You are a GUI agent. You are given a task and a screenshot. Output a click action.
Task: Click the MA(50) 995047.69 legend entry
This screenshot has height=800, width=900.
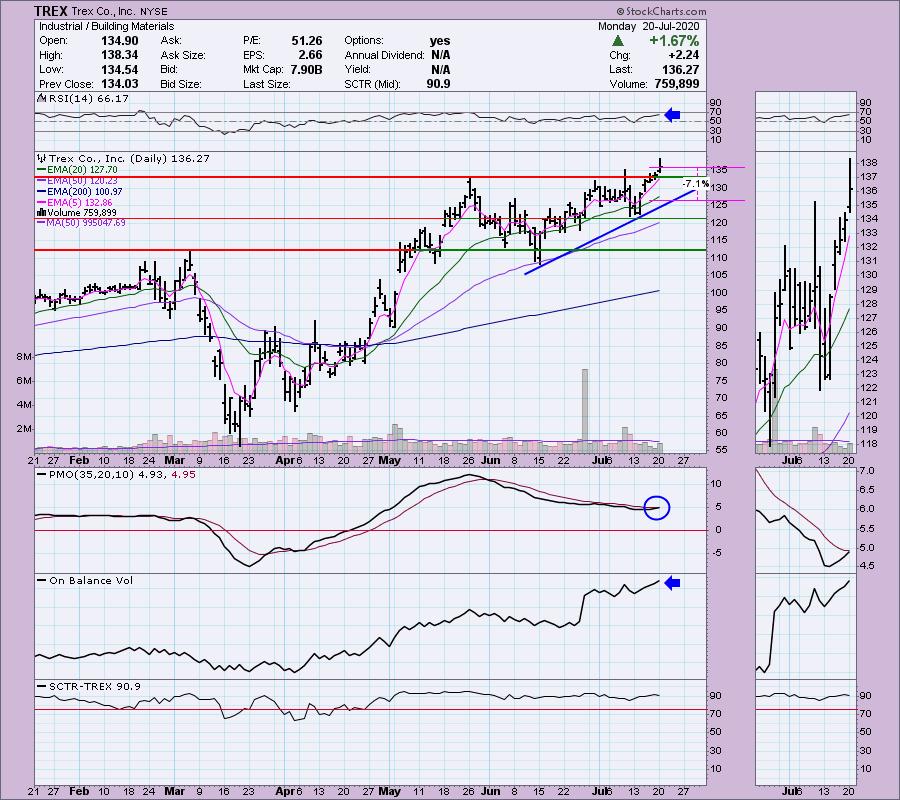86,223
